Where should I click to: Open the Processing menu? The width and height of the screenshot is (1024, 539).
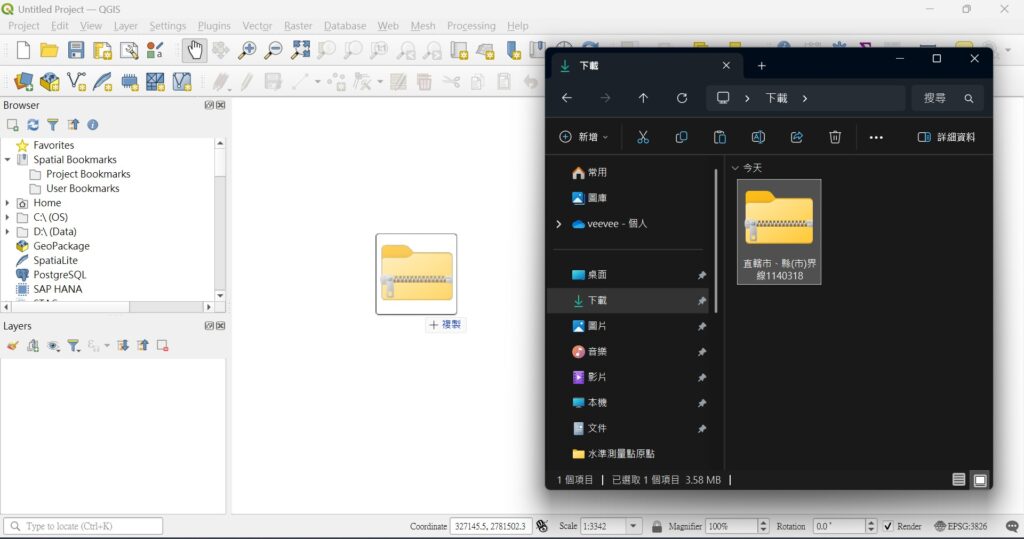(x=471, y=25)
